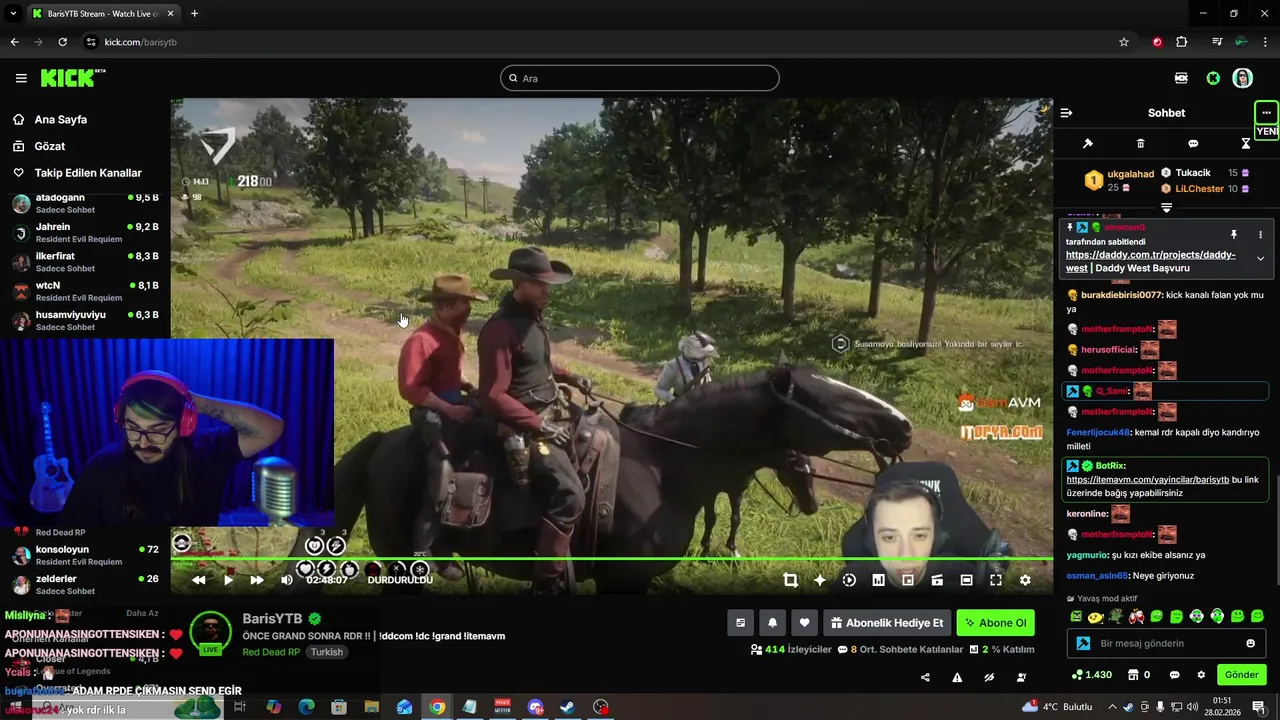Open the stats chart icon in player

point(878,580)
